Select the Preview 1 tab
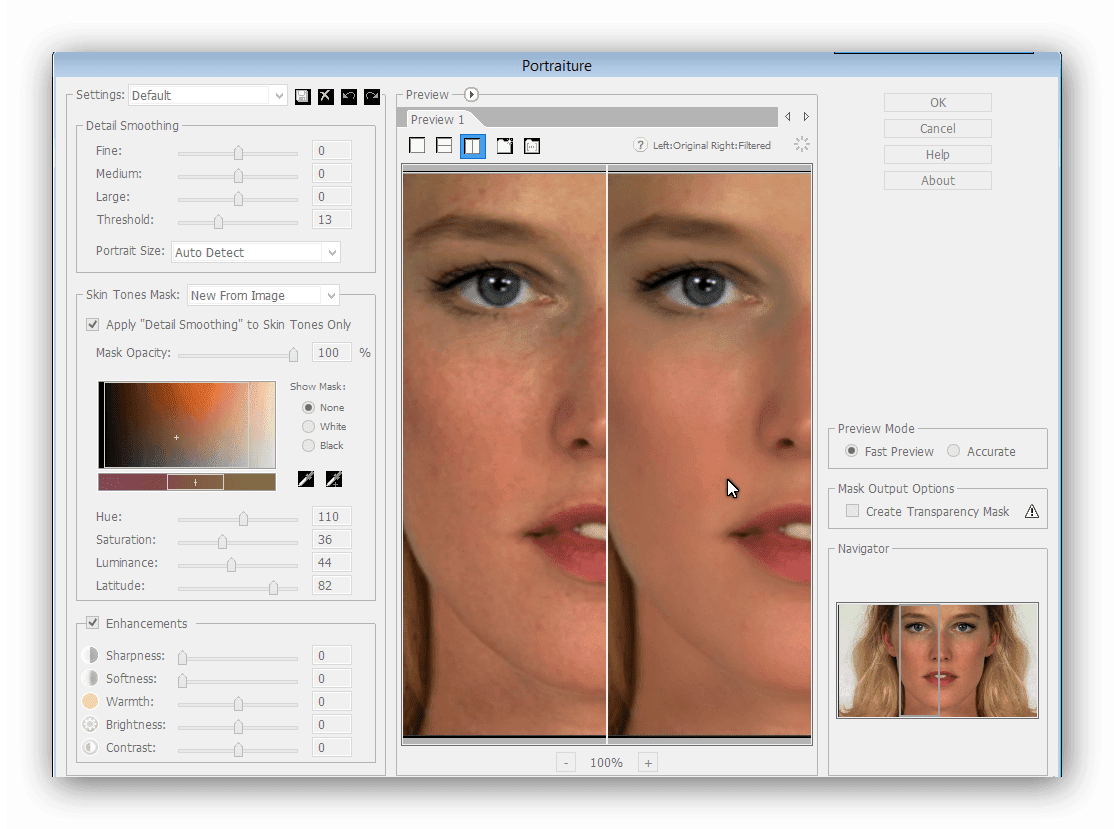 (x=437, y=119)
